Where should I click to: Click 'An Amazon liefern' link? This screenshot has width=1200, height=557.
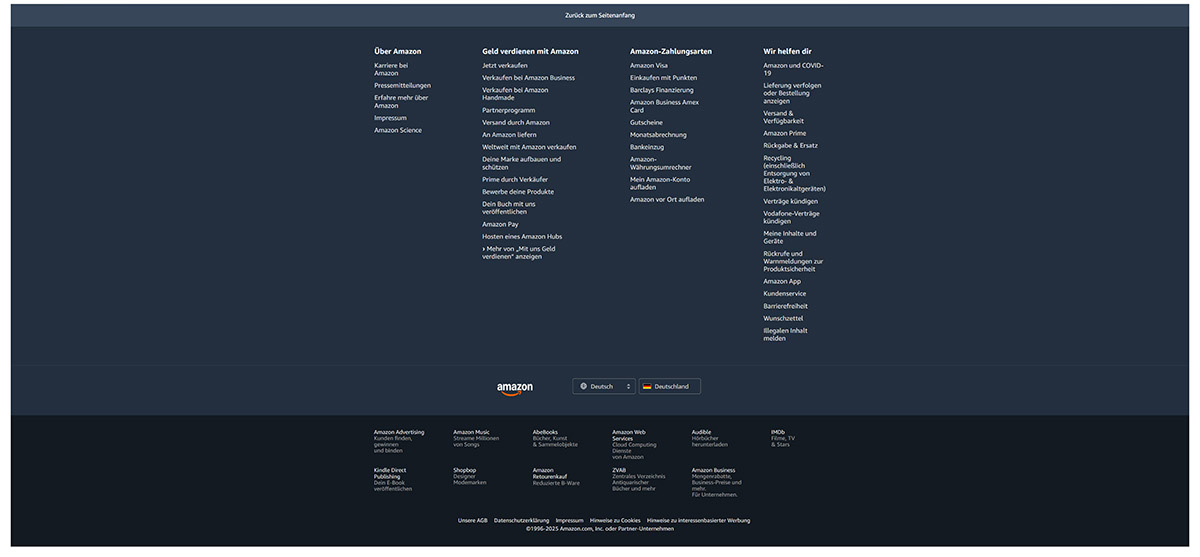point(510,134)
